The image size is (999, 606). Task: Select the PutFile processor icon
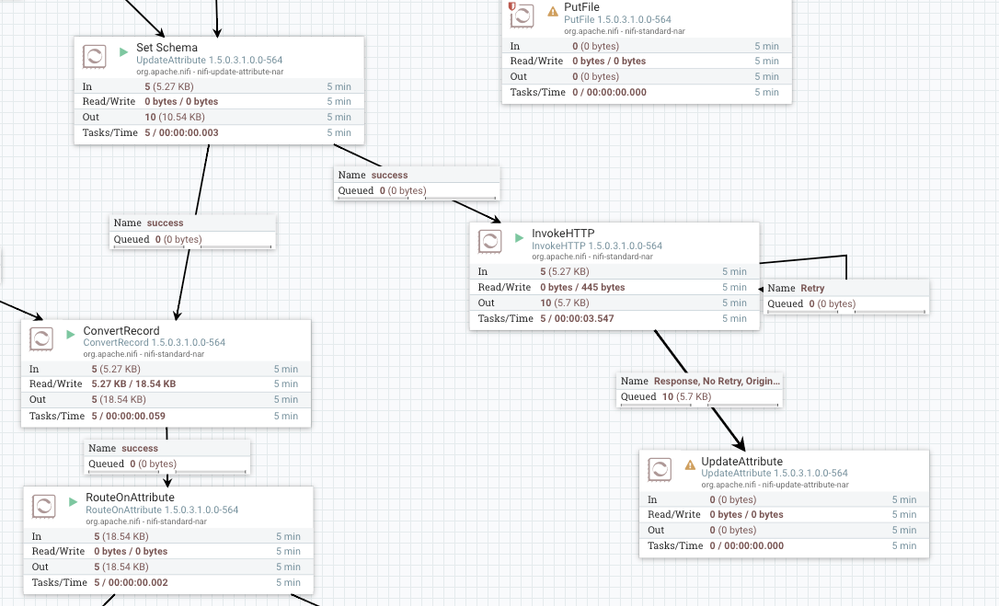[521, 16]
